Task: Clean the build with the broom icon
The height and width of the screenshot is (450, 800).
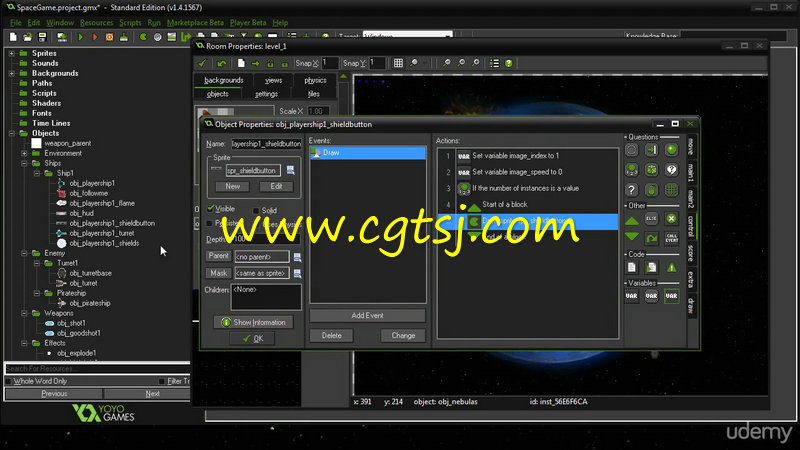Action: (x=123, y=37)
